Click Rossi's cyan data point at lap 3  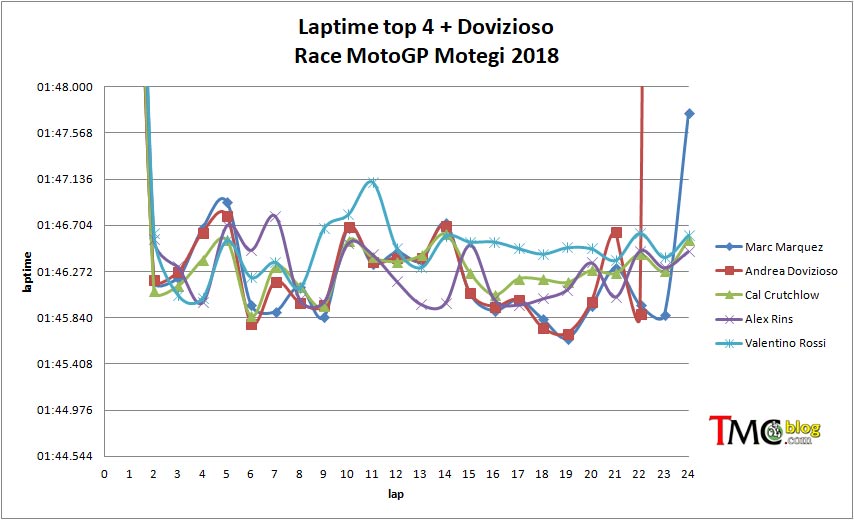coord(178,296)
